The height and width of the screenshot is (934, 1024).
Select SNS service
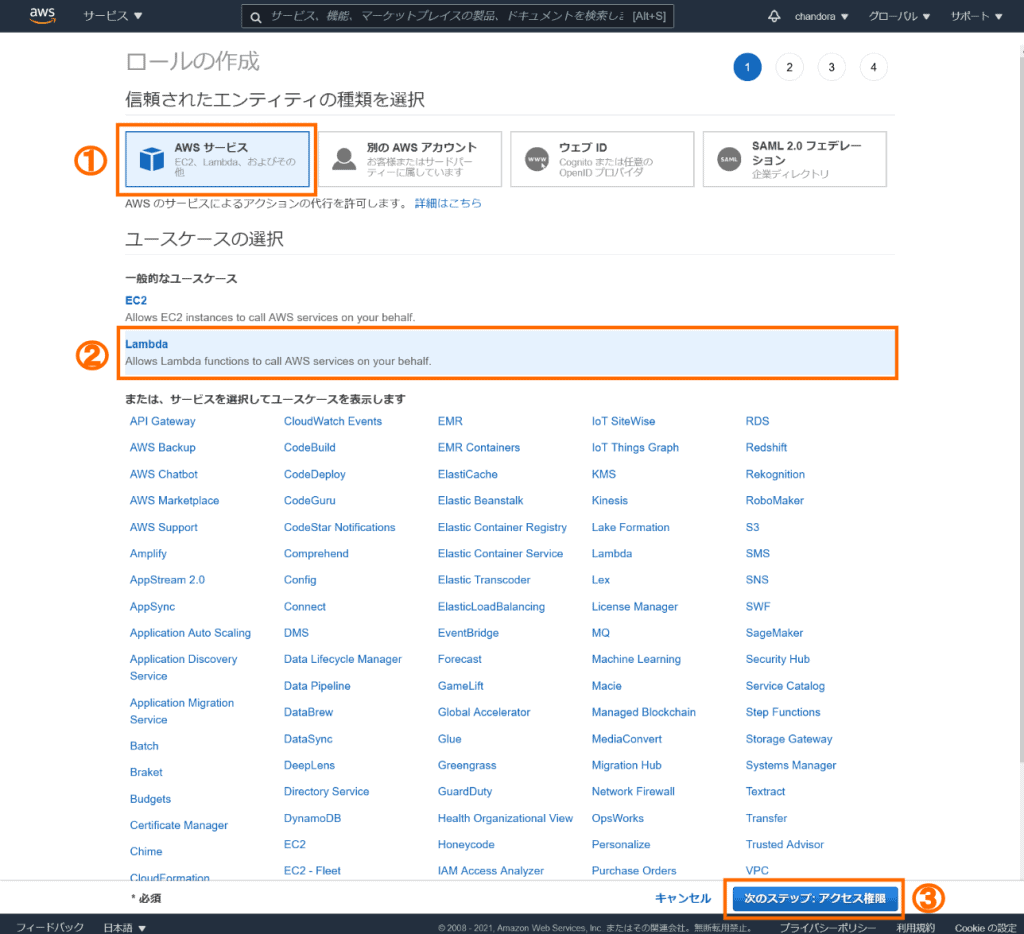click(757, 580)
